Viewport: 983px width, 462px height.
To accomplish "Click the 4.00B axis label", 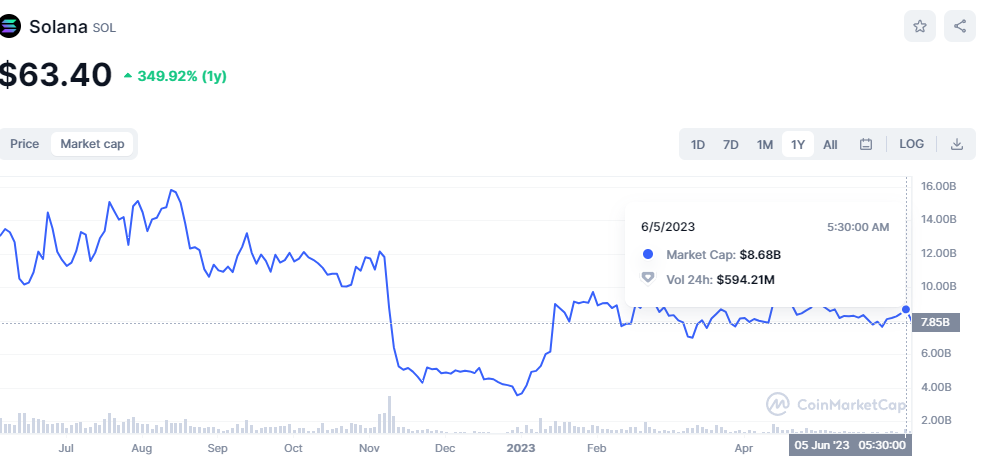I will click(x=938, y=387).
